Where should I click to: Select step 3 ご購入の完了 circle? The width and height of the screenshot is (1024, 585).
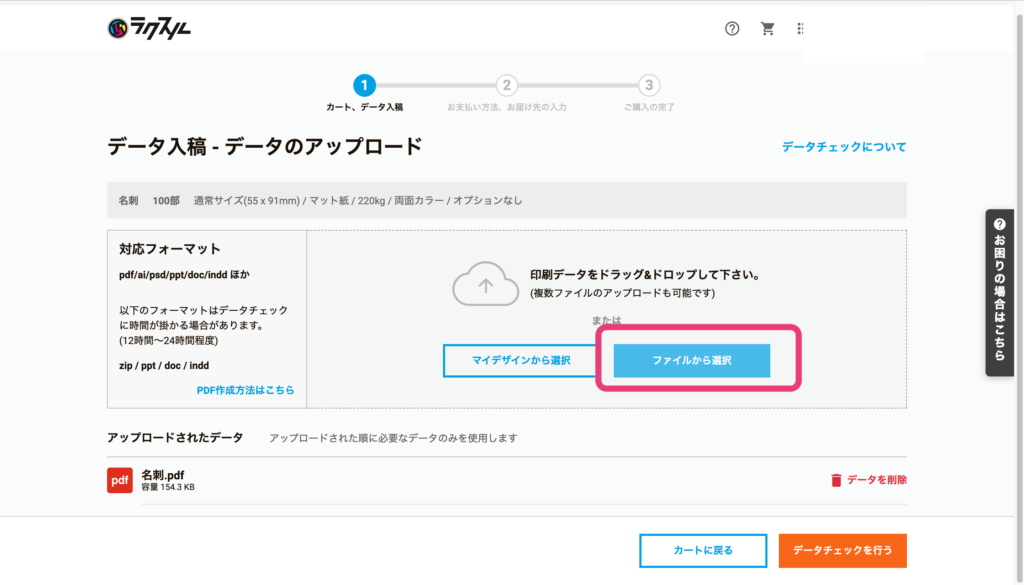coord(648,86)
